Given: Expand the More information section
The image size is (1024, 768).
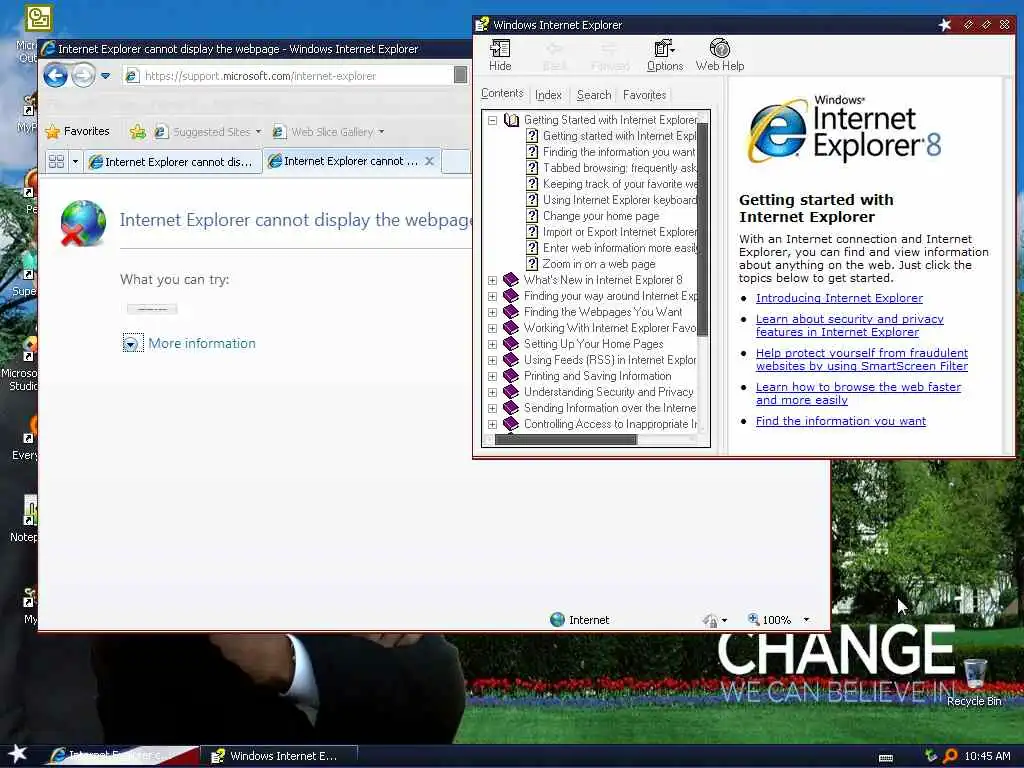Looking at the screenshot, I should 131,344.
